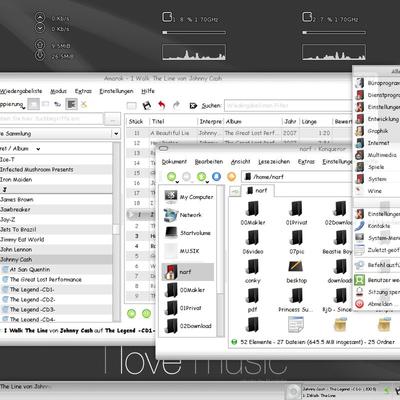Open the Wiedergabeliste menu in Amarok

click(x=21, y=91)
